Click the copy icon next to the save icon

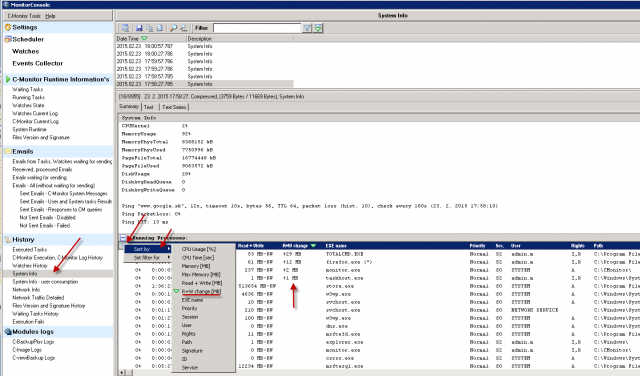tap(149, 28)
